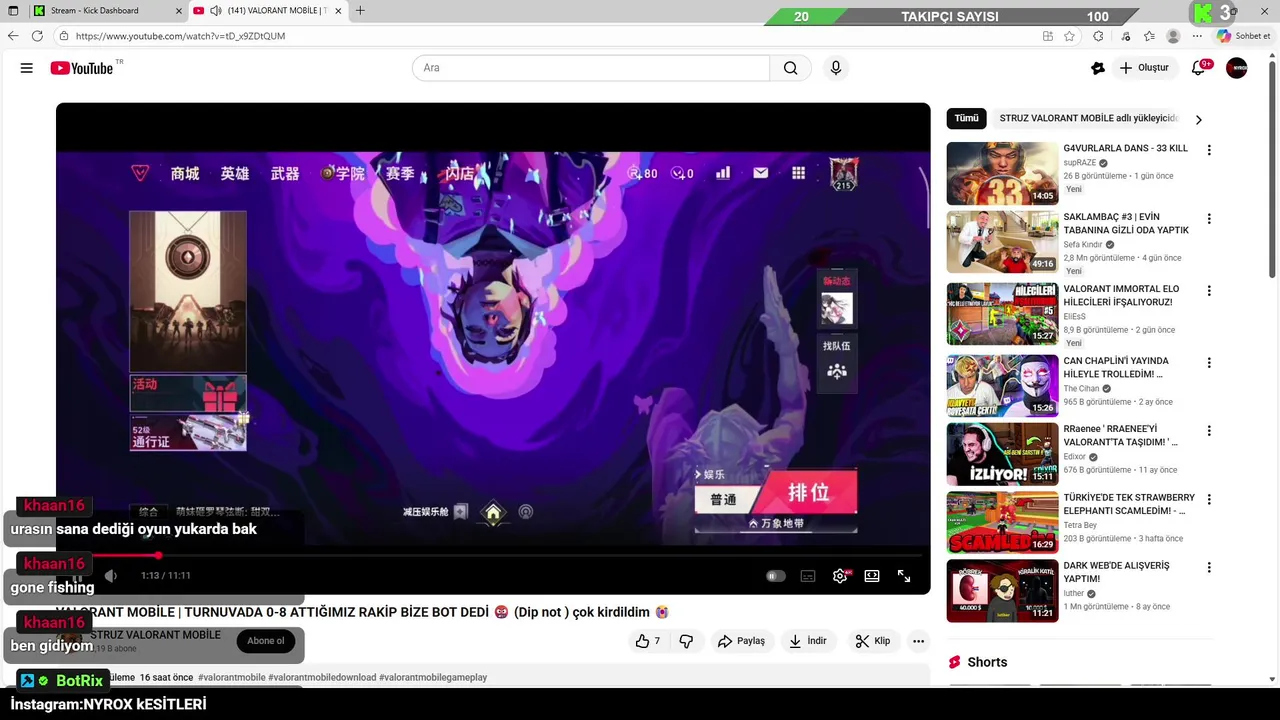Switch to theater mode in the player
The width and height of the screenshot is (1280, 720).
872,576
